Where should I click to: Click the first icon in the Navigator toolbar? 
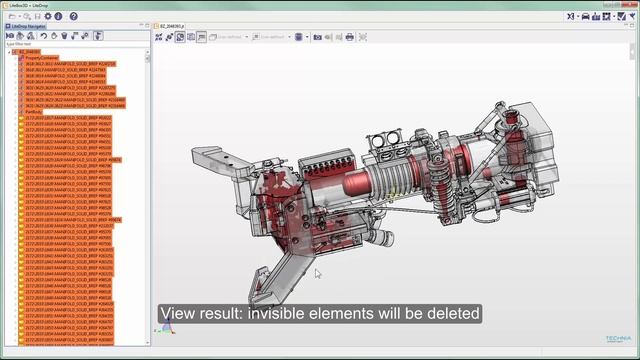pyautogui.click(x=10, y=36)
